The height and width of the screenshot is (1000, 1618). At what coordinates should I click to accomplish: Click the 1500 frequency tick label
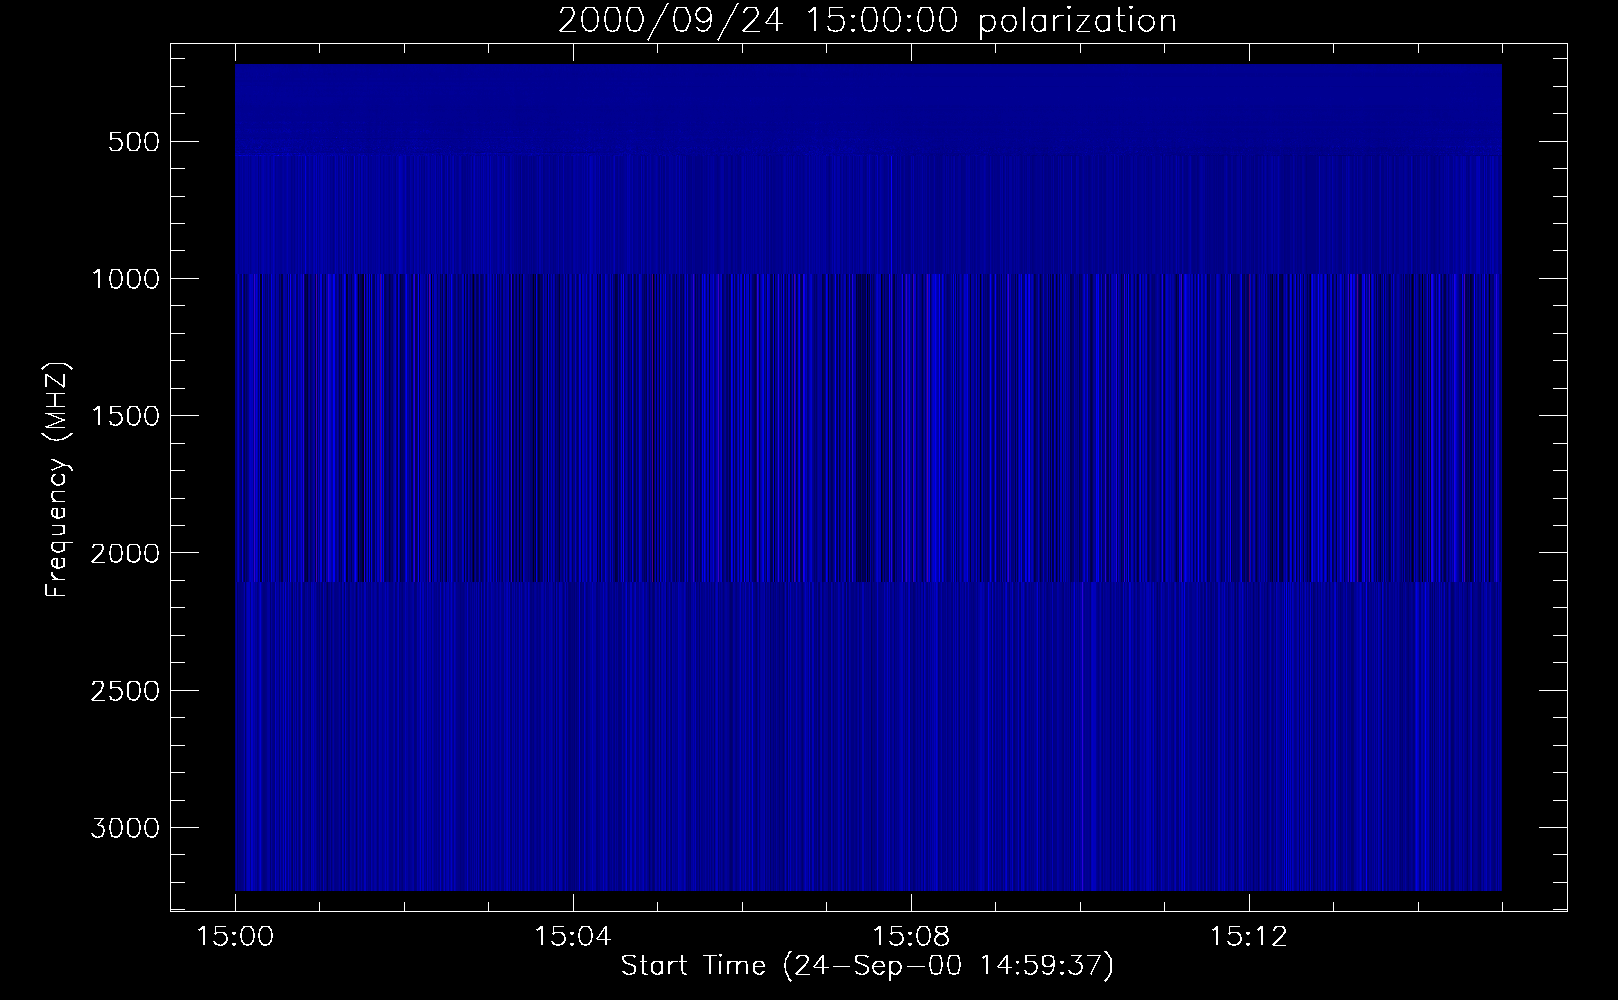pos(124,416)
